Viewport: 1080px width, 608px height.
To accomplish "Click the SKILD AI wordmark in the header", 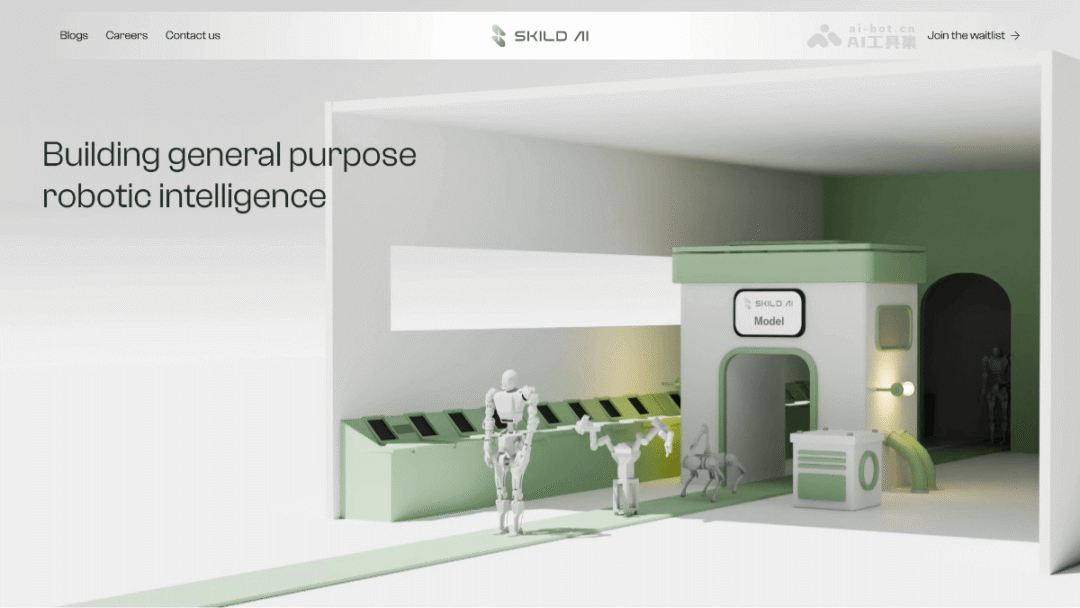I will pyautogui.click(x=552, y=36).
